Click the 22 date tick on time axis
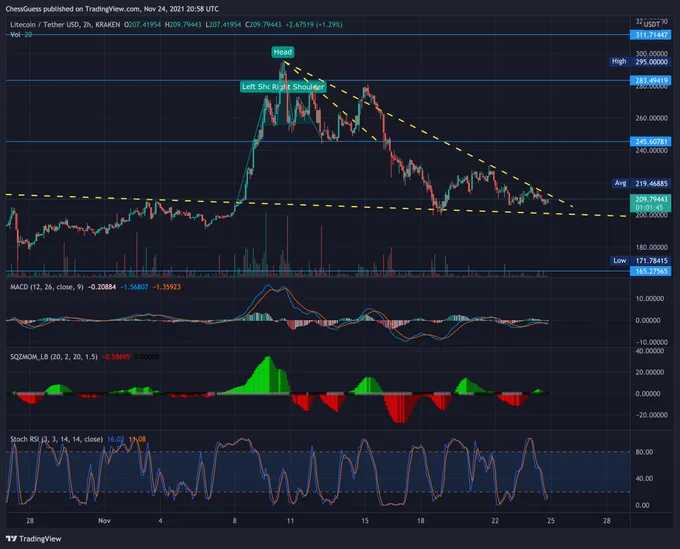The image size is (680, 549). pos(495,520)
